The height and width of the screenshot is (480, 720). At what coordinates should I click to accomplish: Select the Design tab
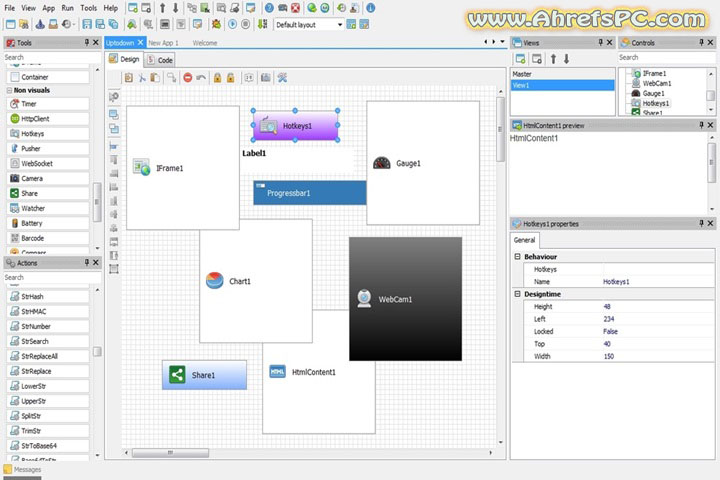[124, 59]
